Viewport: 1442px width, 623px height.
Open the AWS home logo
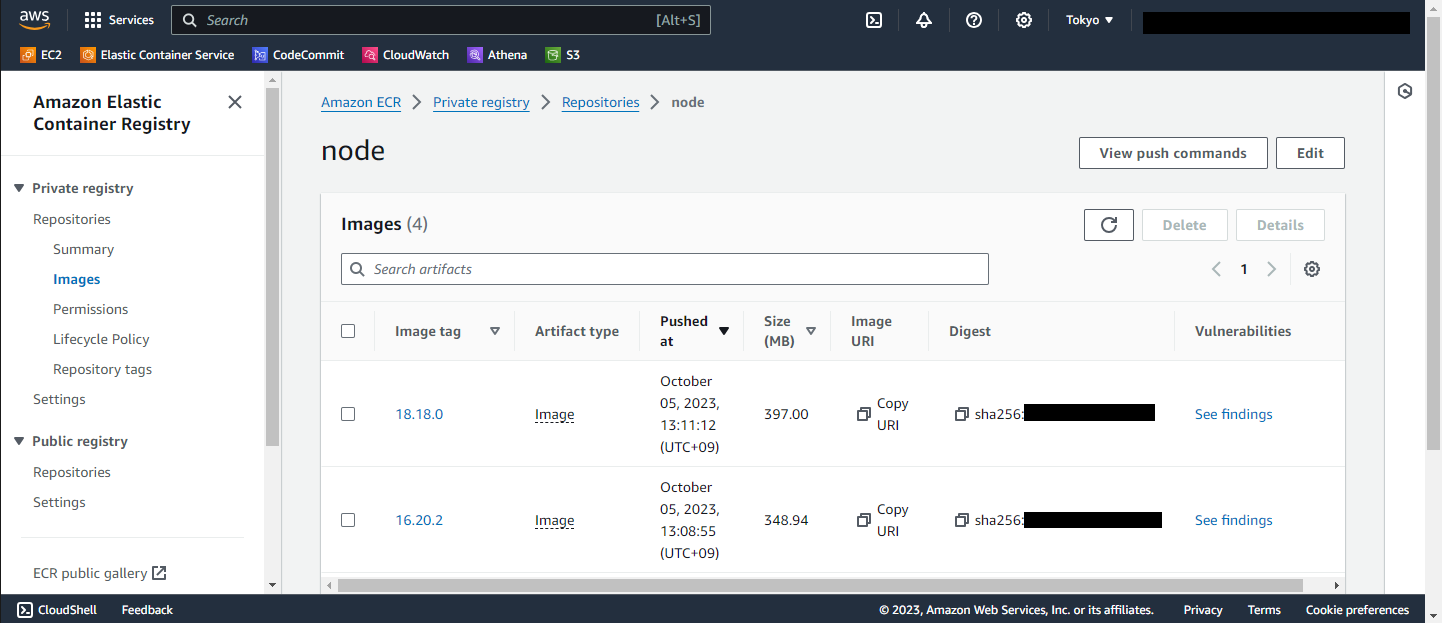click(34, 20)
